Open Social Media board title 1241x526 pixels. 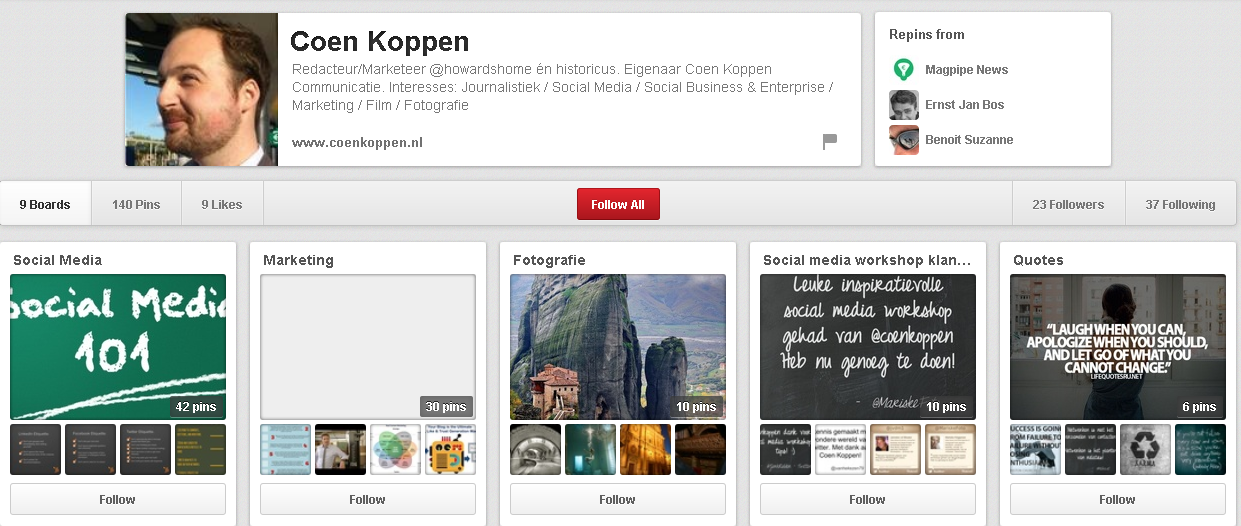pos(57,260)
